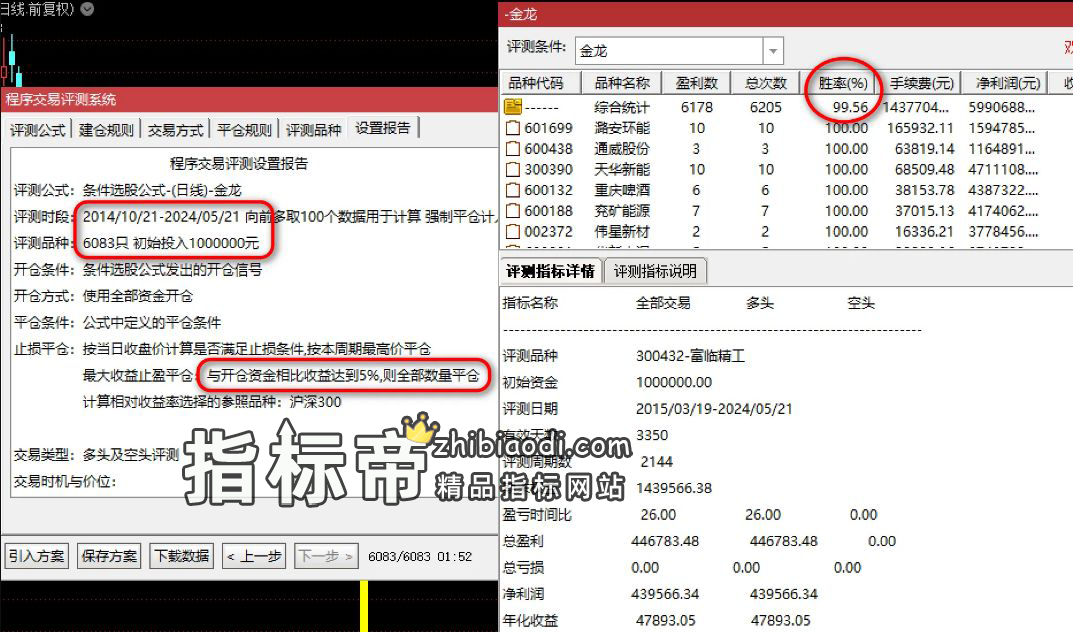Click 评测品种 value 300432-富临精工
The width and height of the screenshot is (1073, 632).
(690, 356)
